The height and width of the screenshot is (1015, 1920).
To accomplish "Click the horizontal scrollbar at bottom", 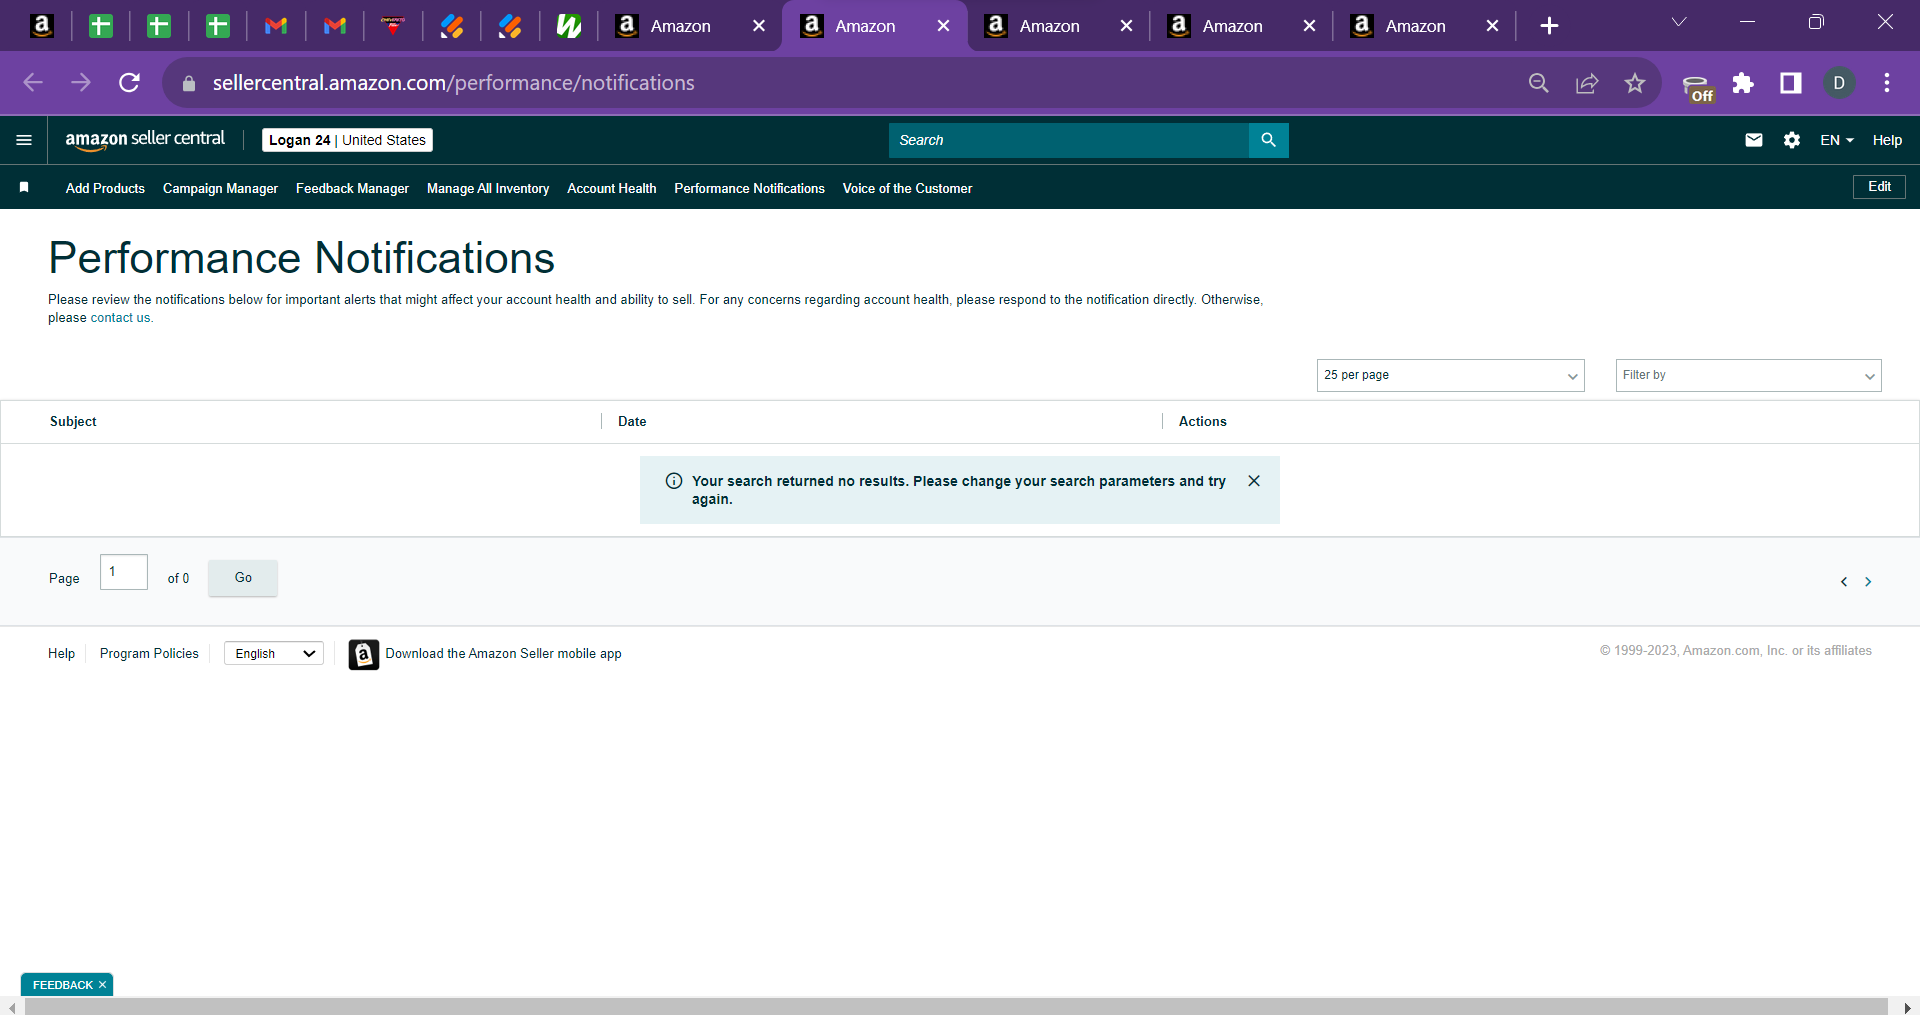I will pyautogui.click(x=955, y=1006).
